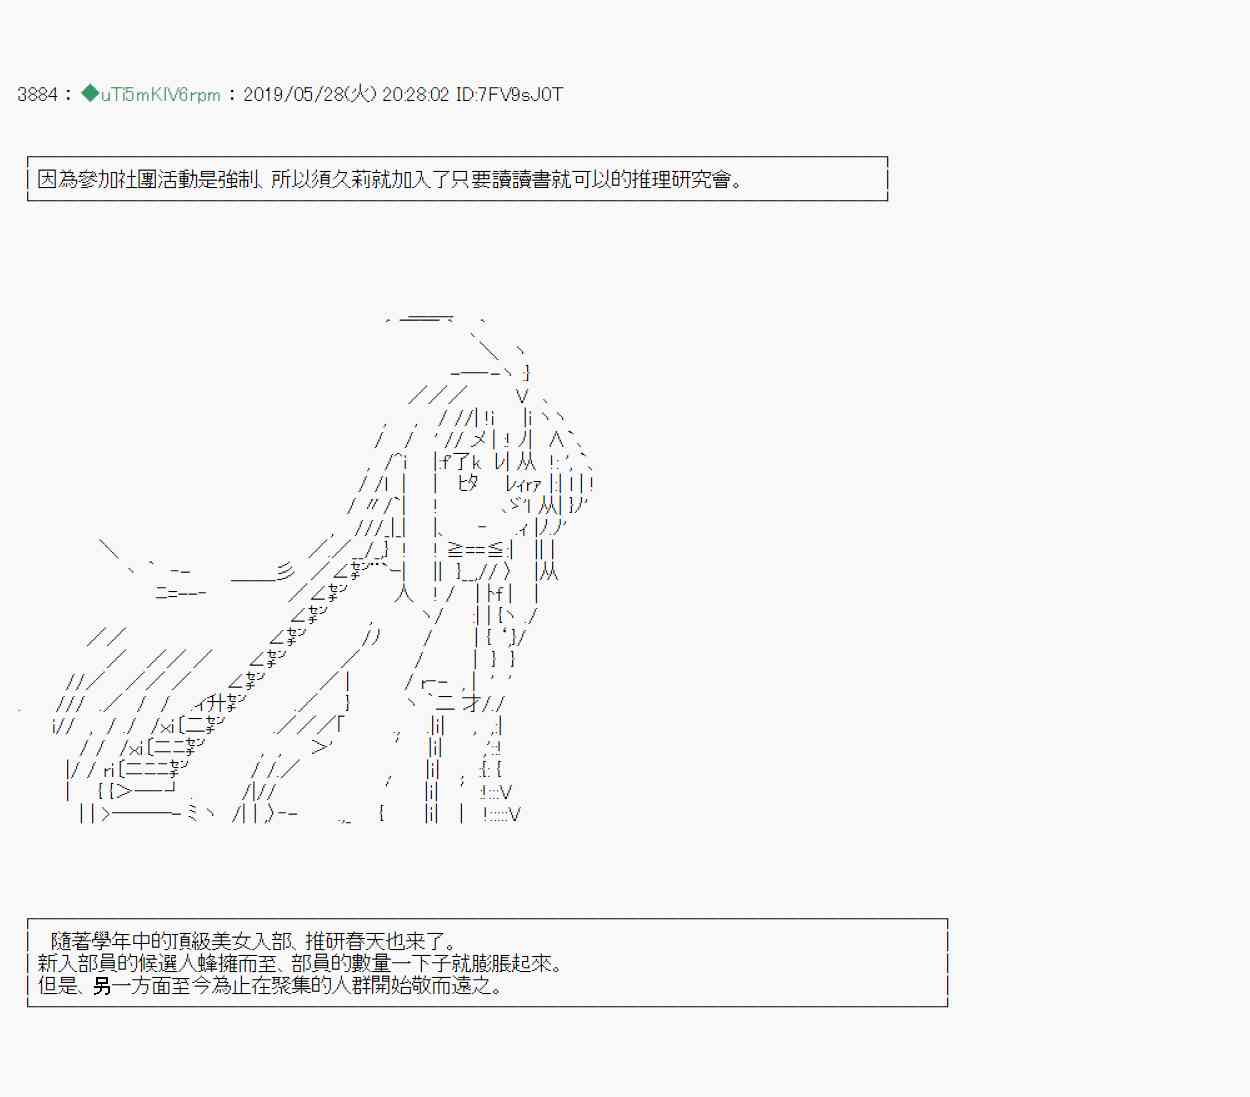Click the bold 另 character in bottom caption

tap(102, 986)
